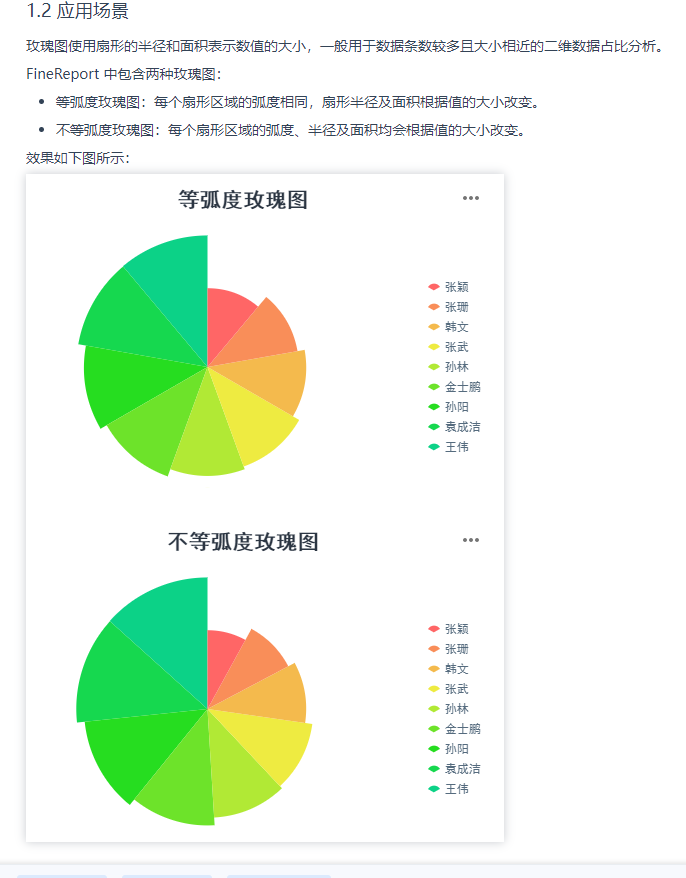Open the more-options menu of 等弧度玫瑰图
The height and width of the screenshot is (878, 686).
pyautogui.click(x=471, y=198)
